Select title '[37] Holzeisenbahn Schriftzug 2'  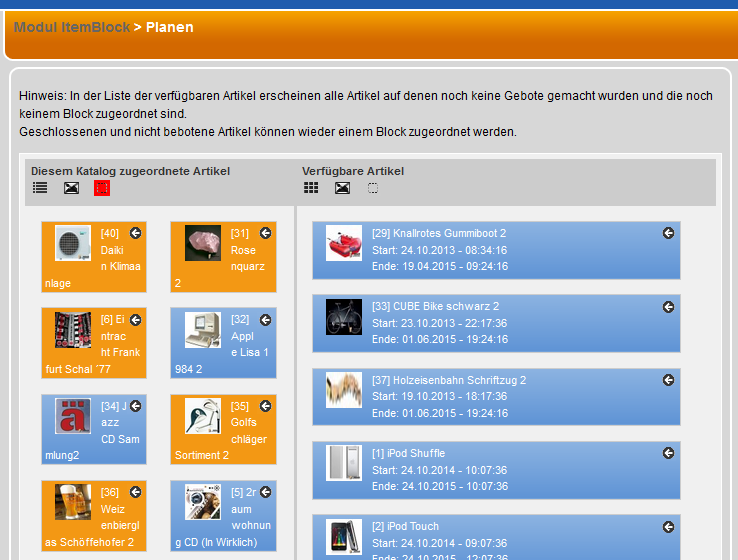pyautogui.click(x=449, y=380)
